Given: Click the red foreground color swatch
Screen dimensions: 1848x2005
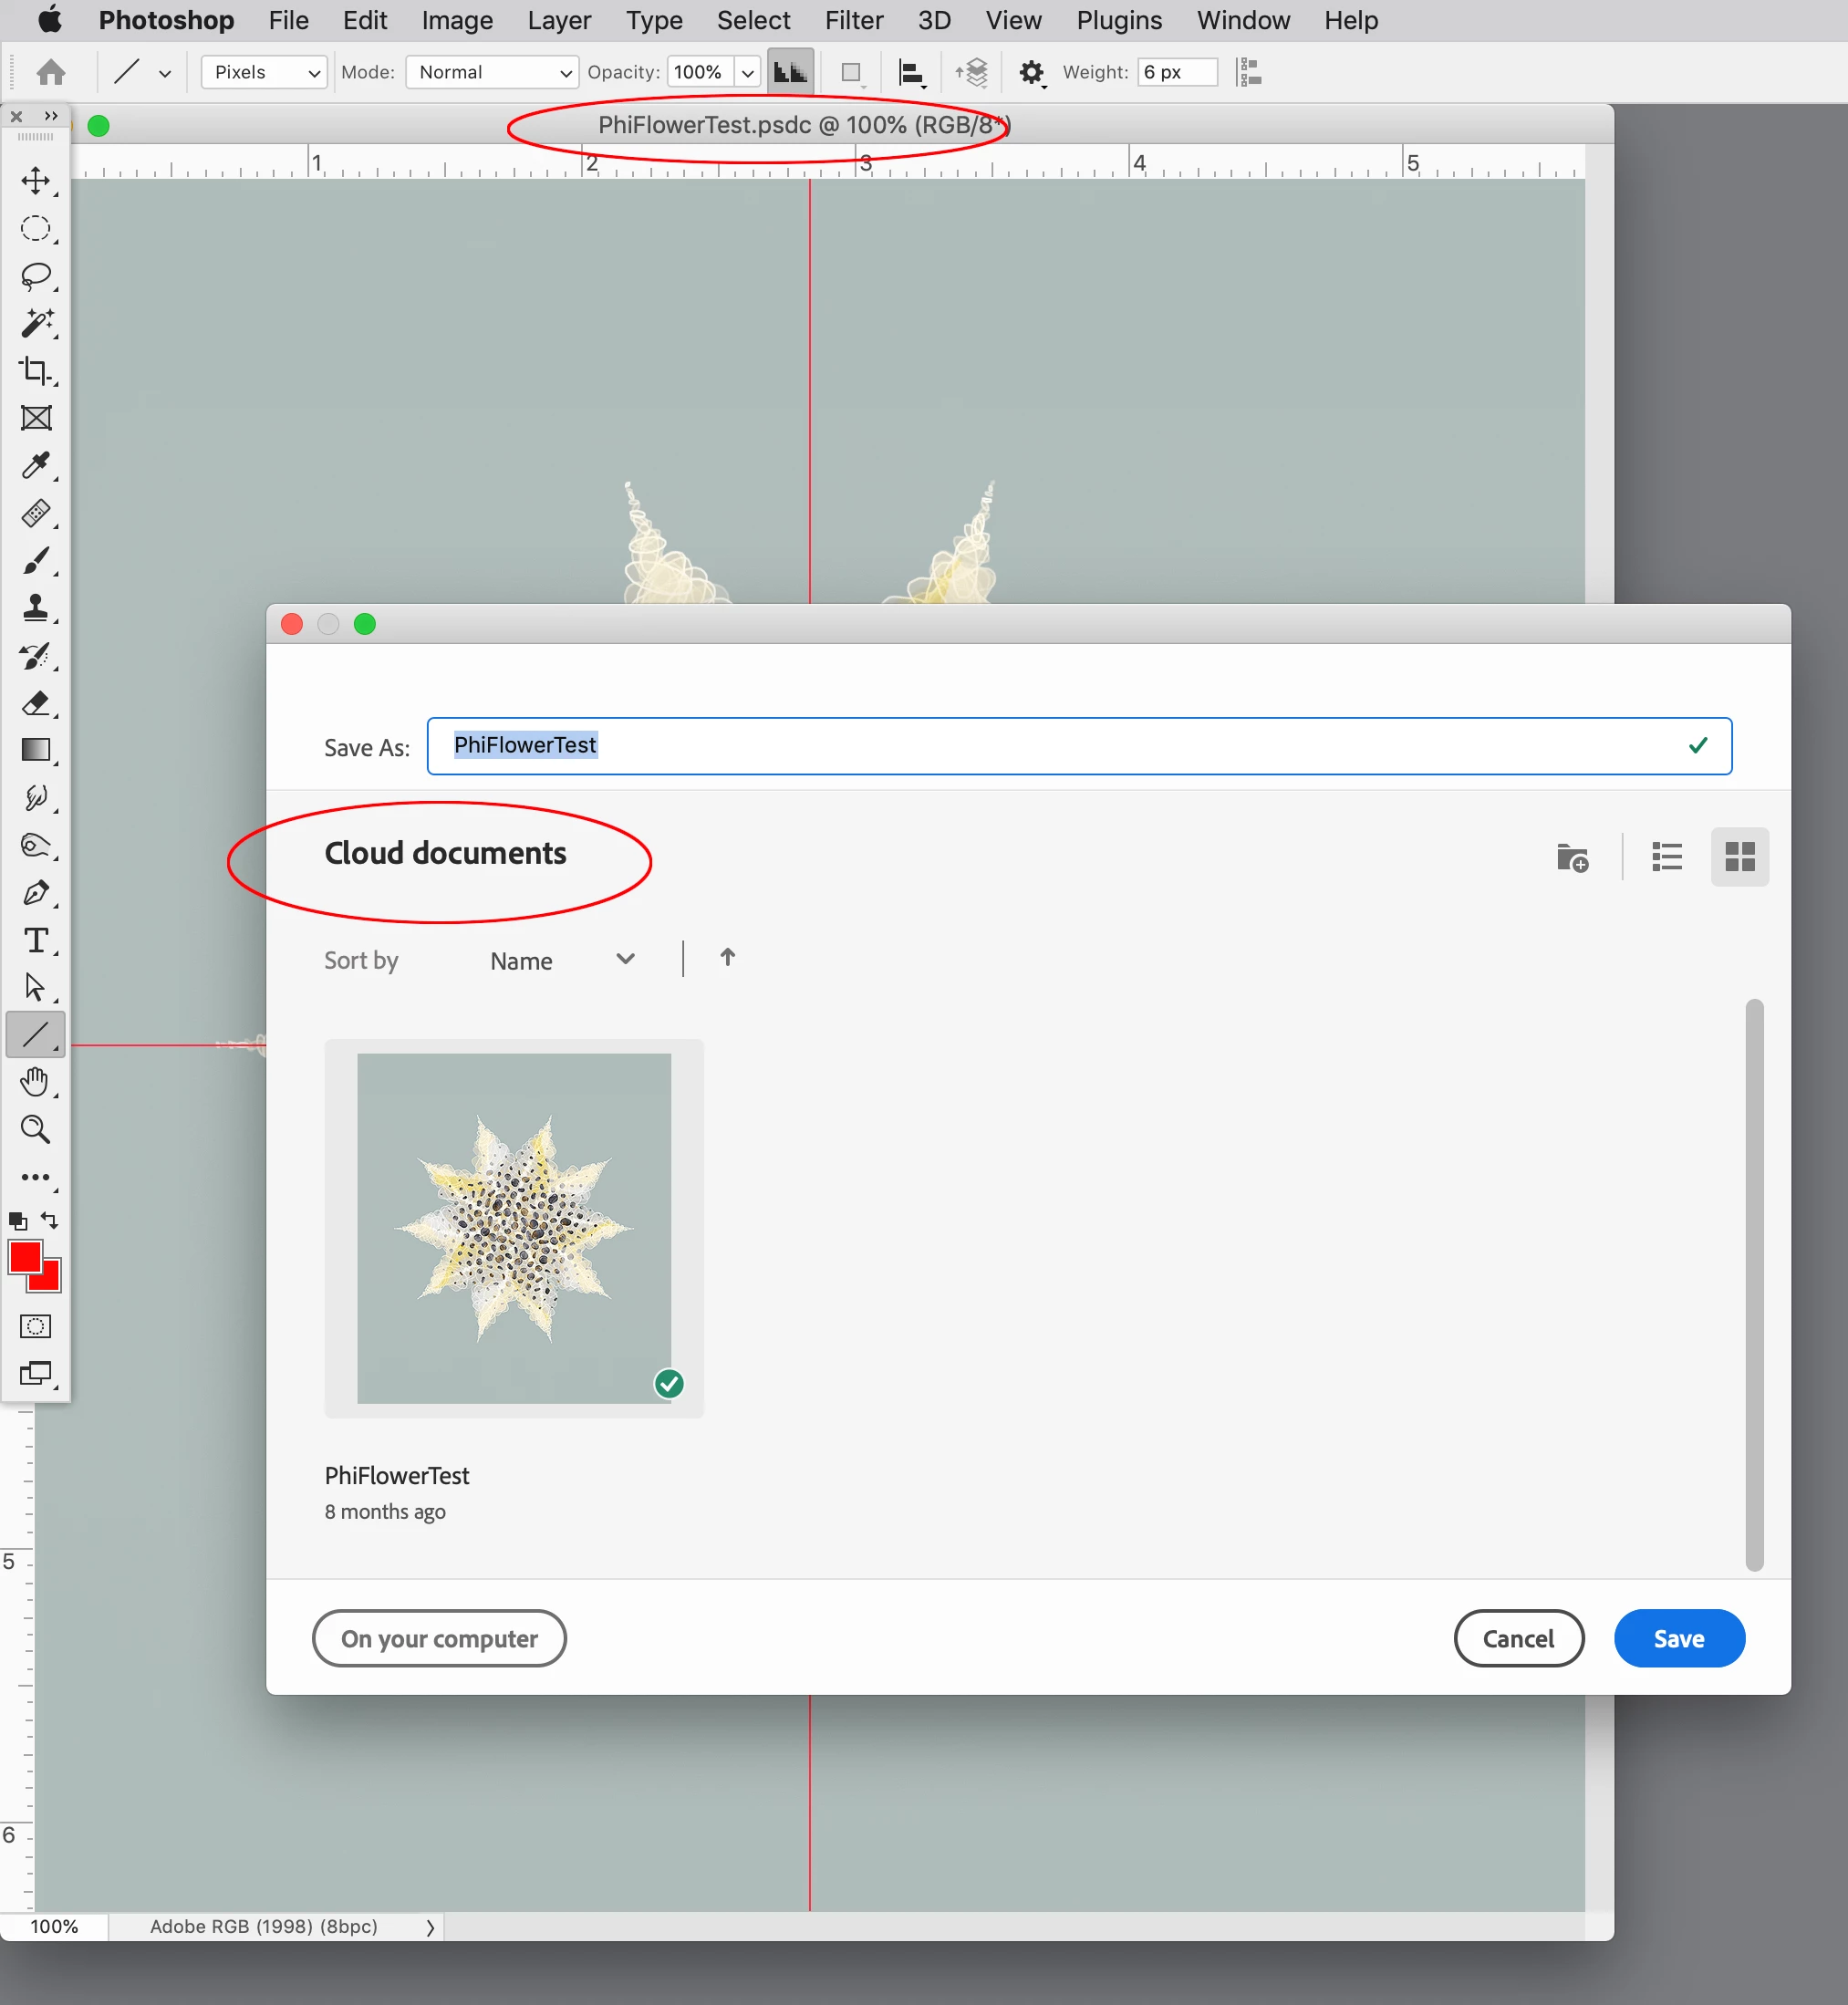Looking at the screenshot, I should [x=24, y=1256].
